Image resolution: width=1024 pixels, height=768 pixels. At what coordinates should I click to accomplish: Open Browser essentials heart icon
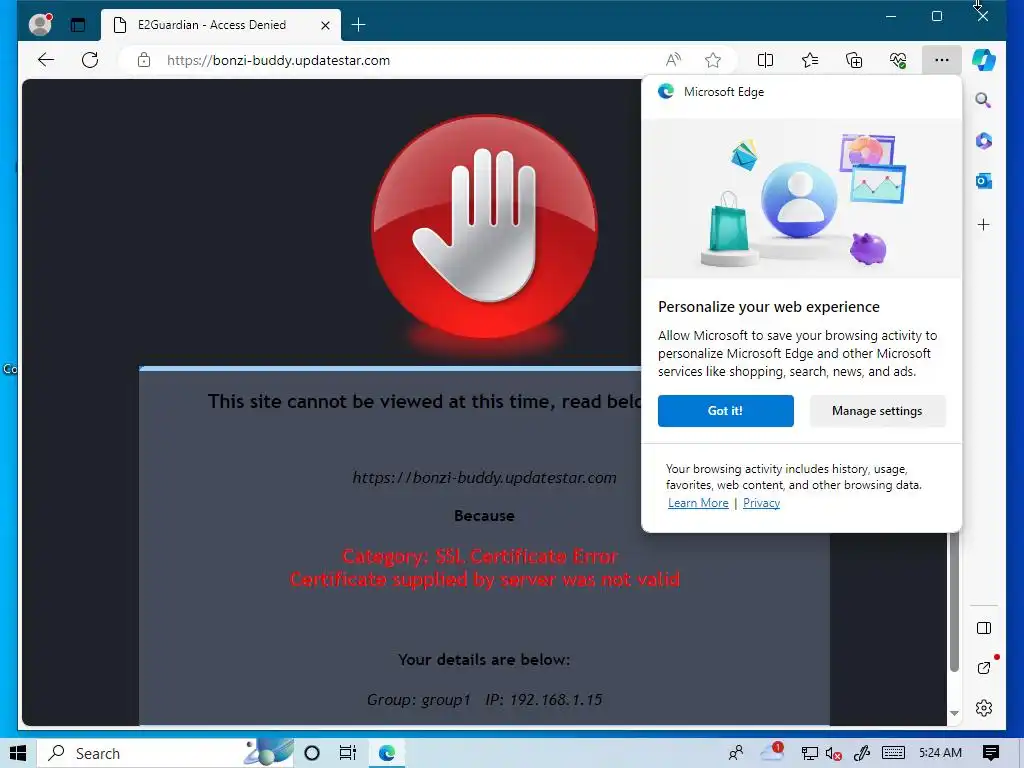898,60
